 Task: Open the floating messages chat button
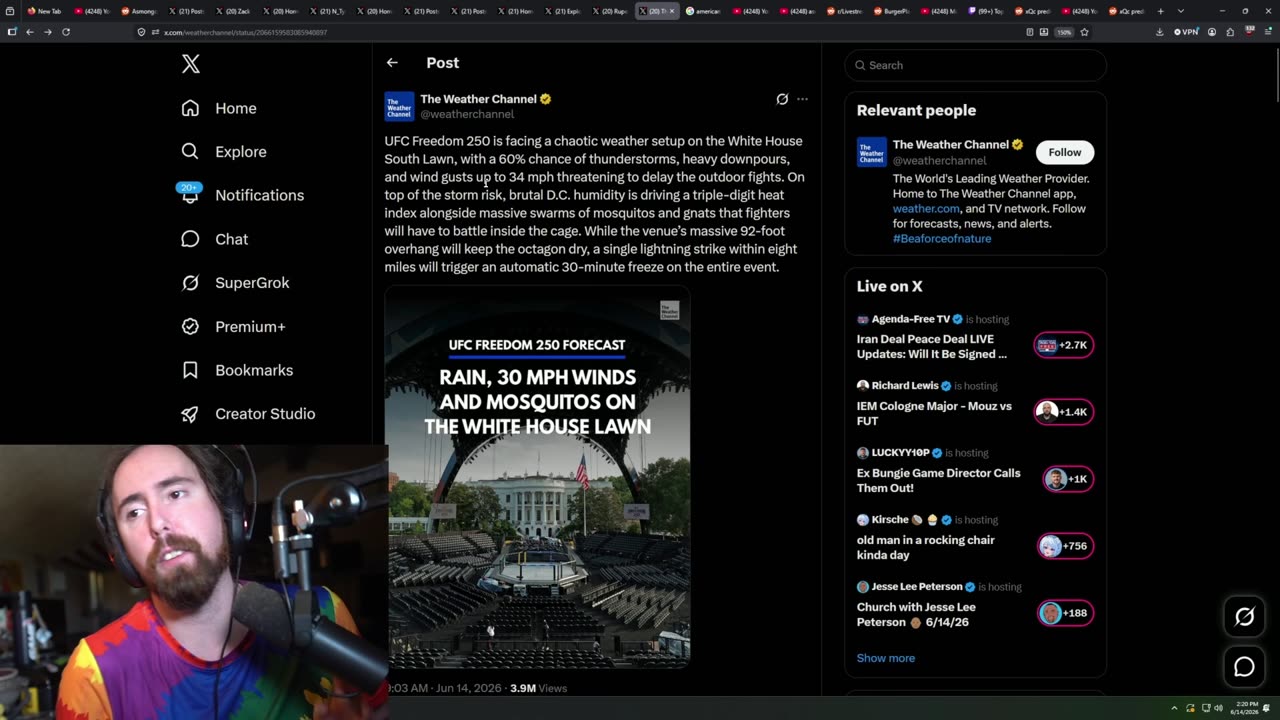point(1244,667)
